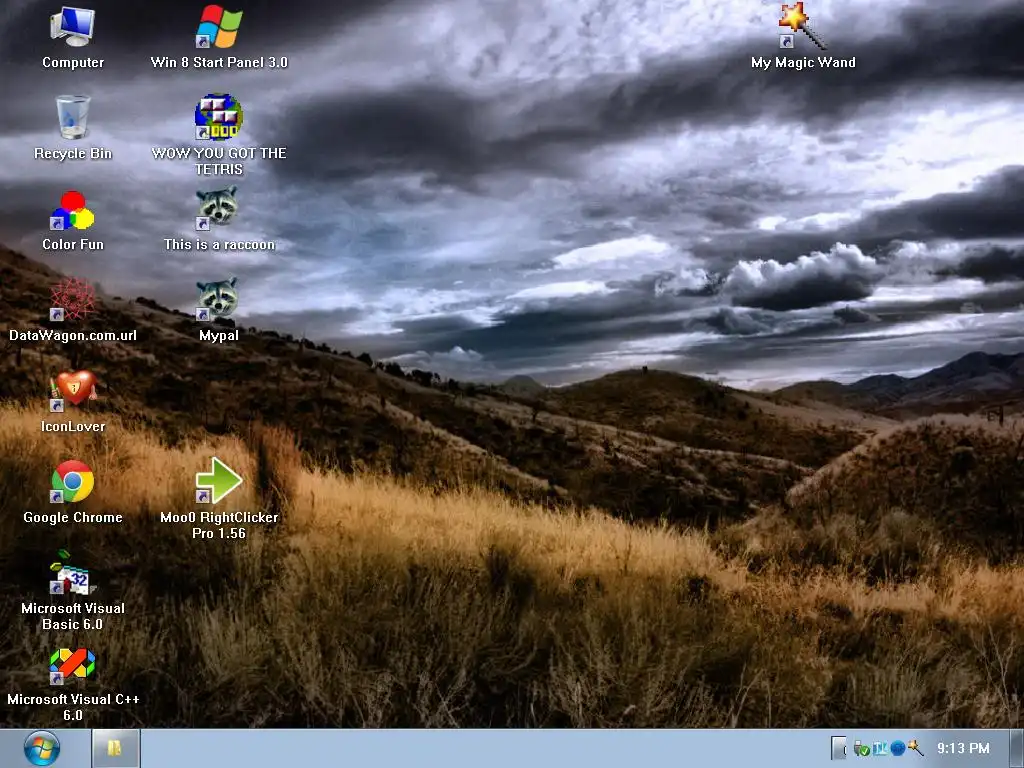Open the Windows Start orb

pos(42,748)
